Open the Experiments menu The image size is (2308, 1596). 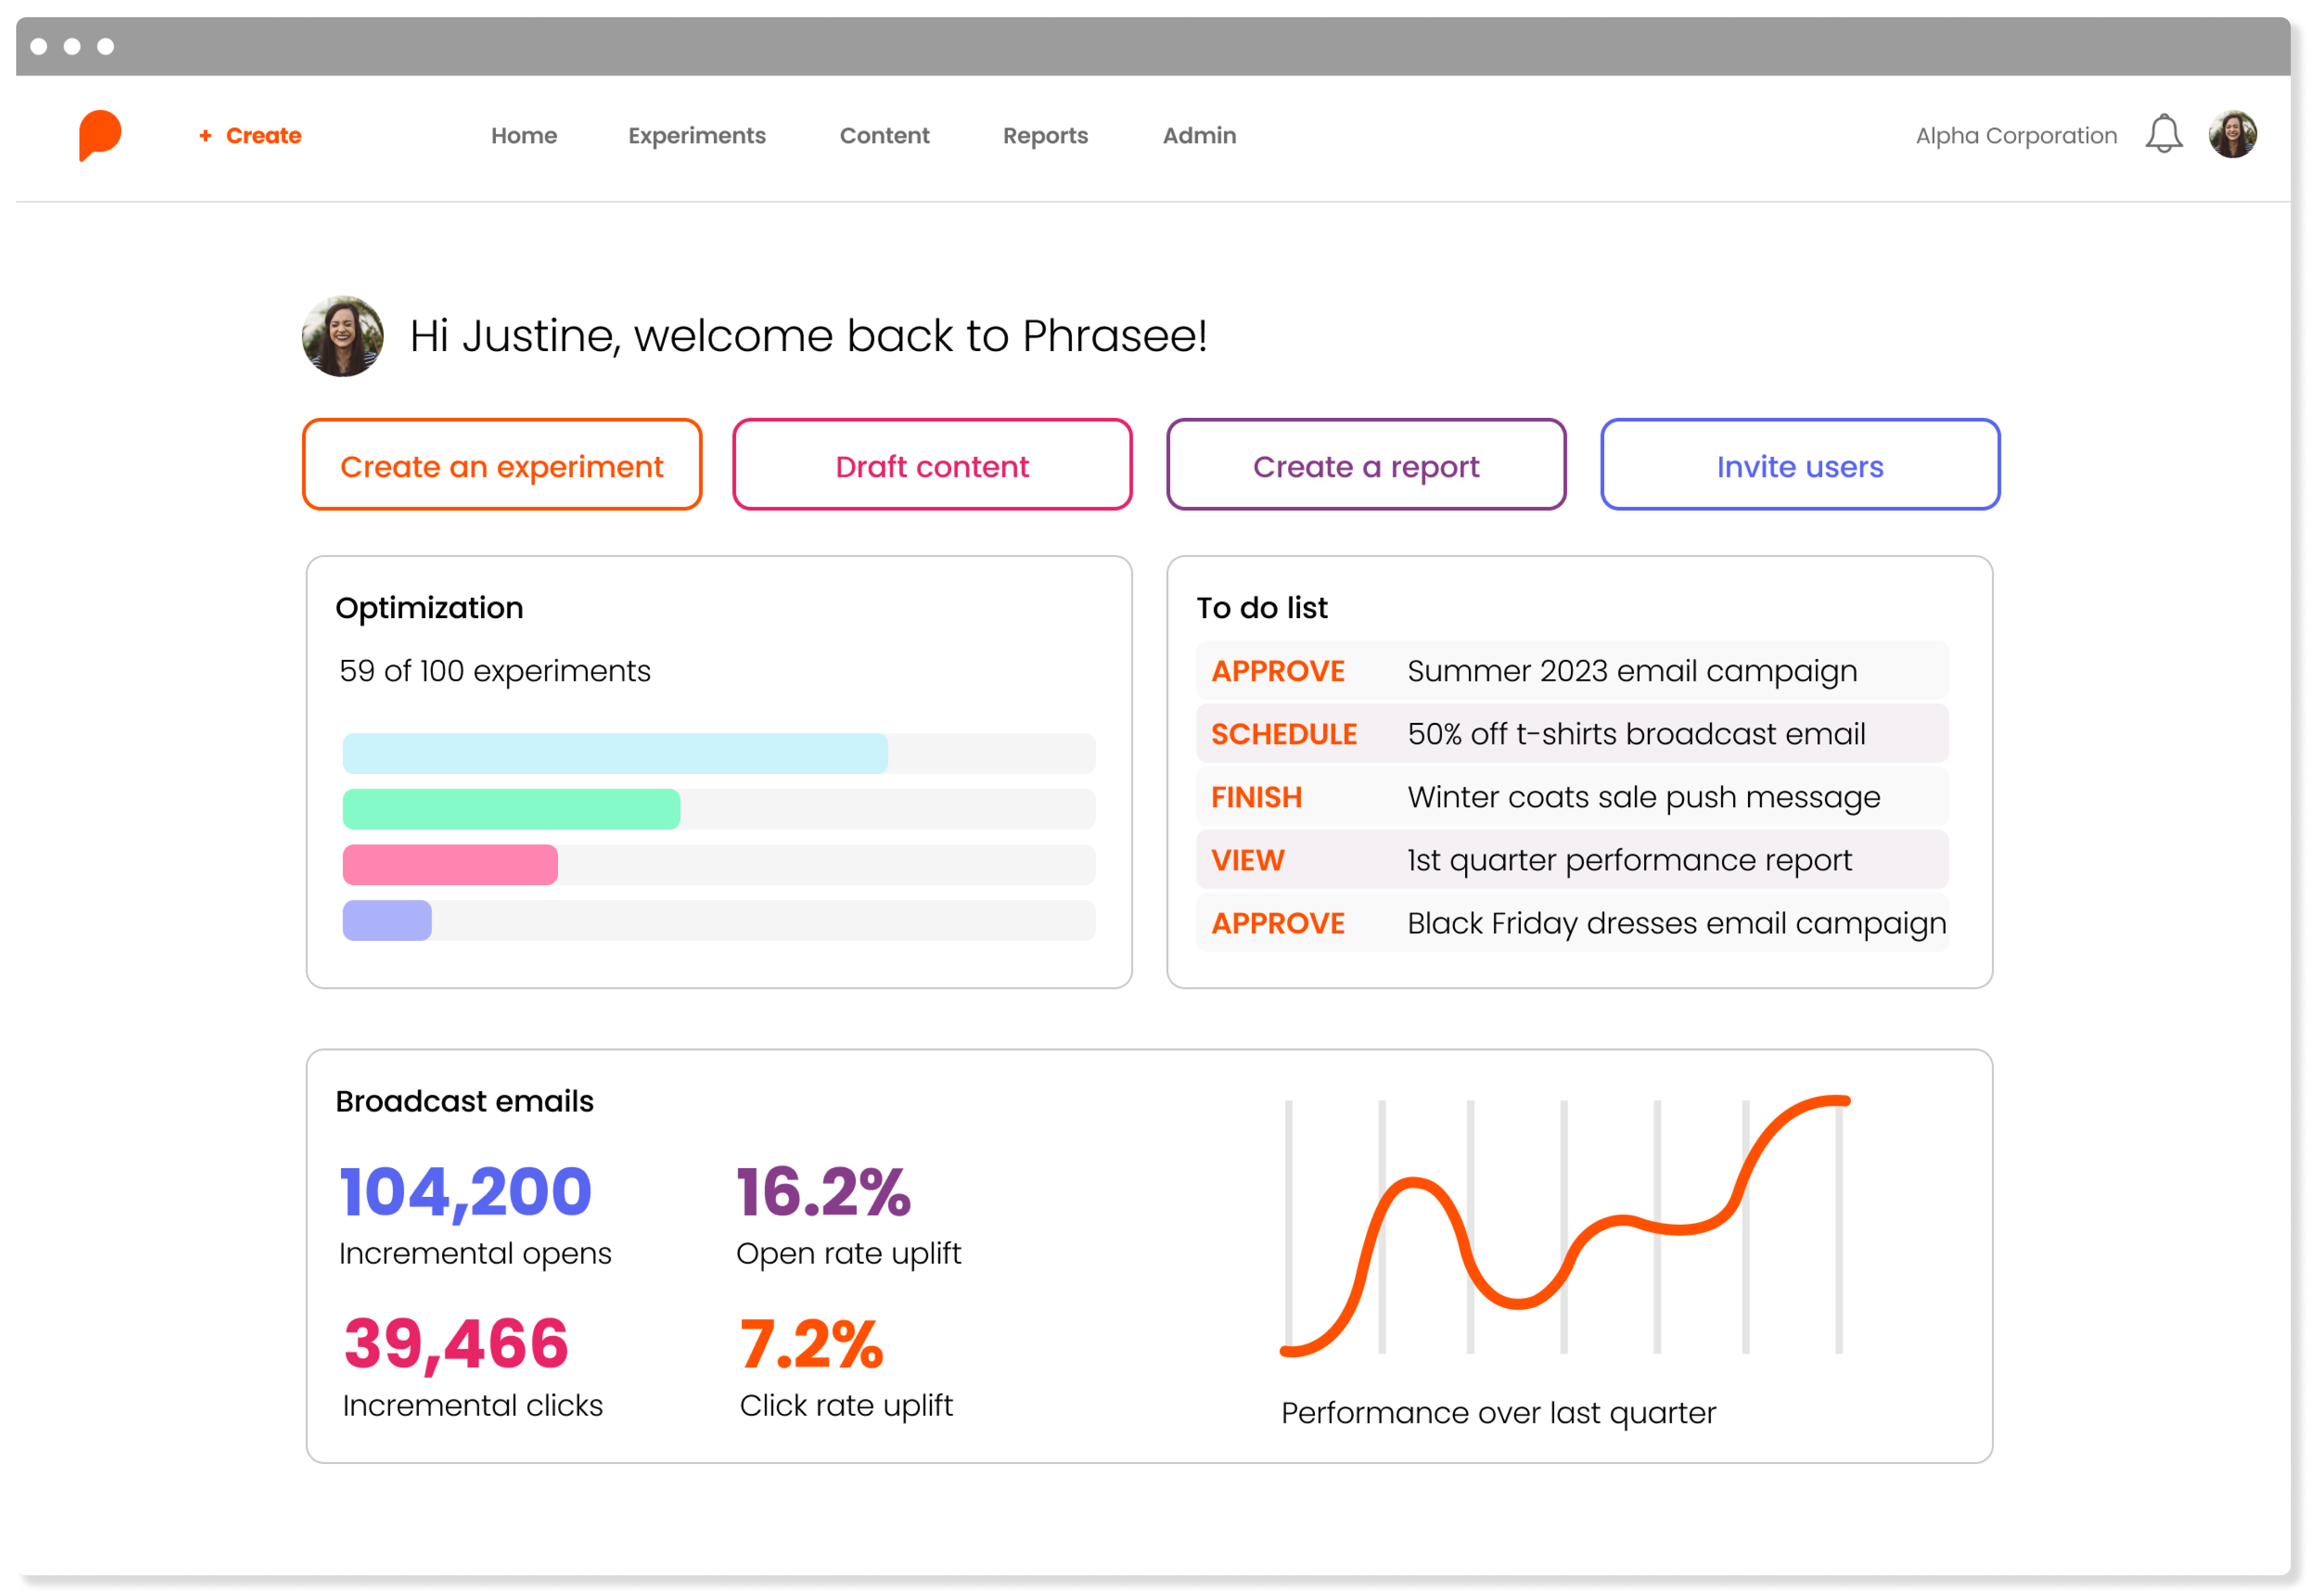click(697, 135)
